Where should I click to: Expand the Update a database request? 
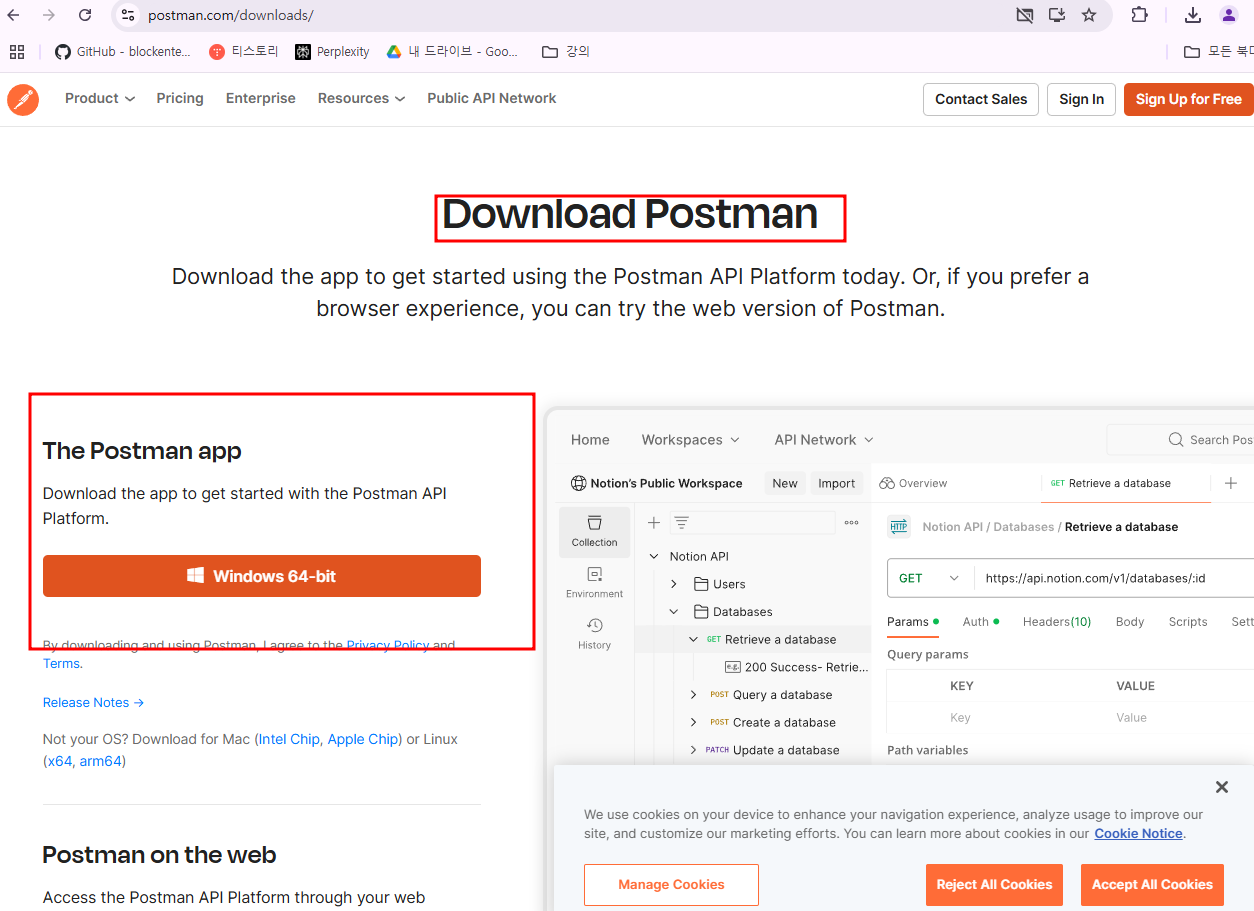point(693,750)
